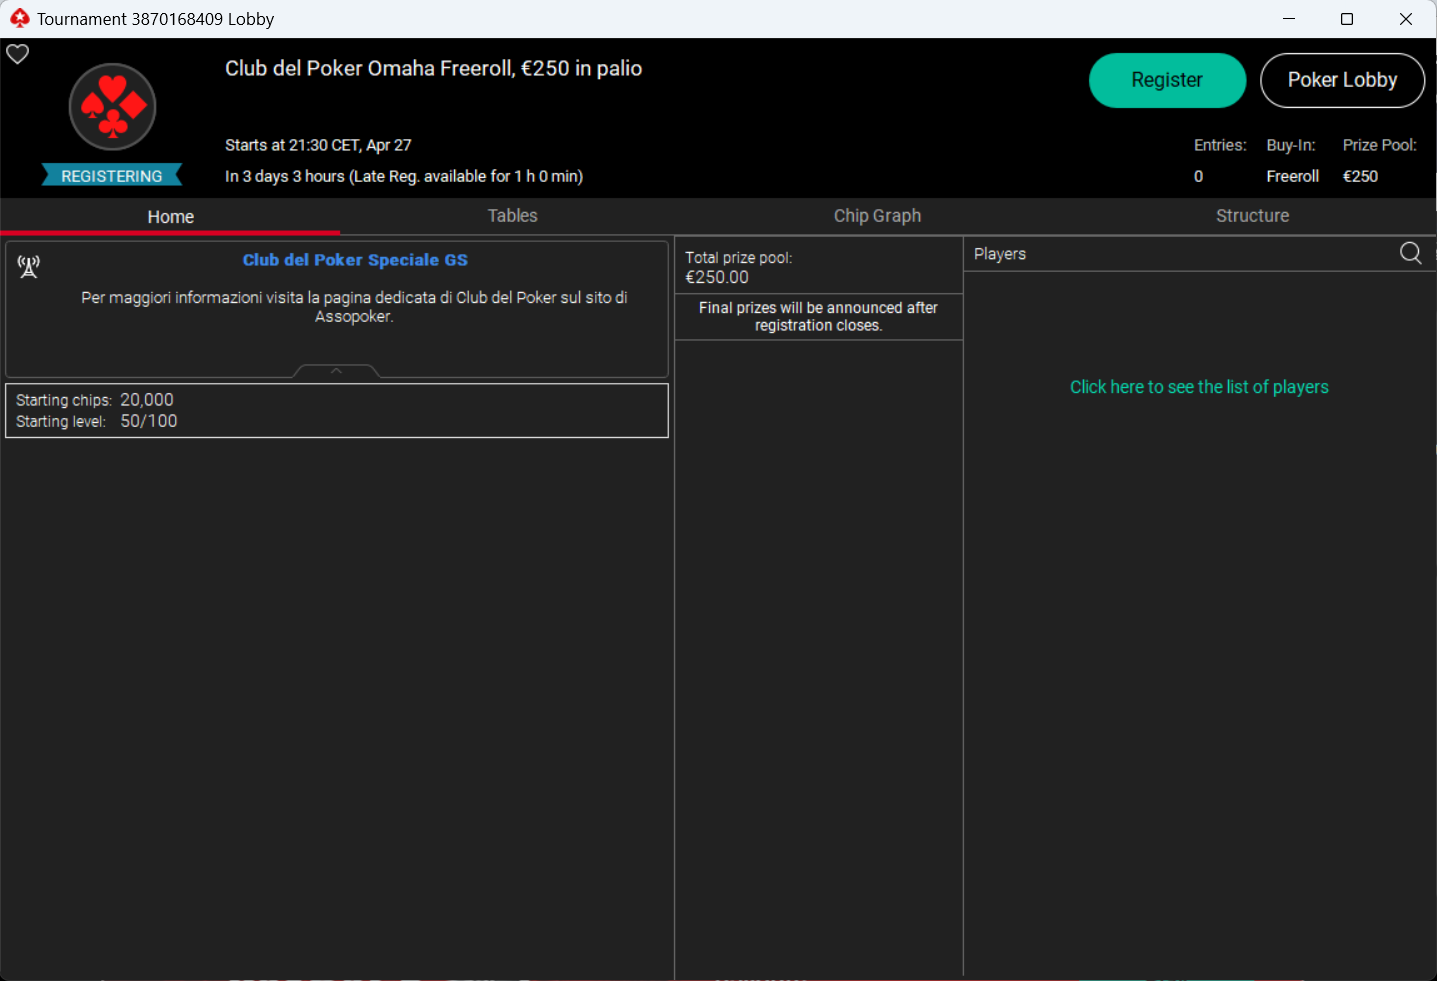This screenshot has width=1437, height=981.
Task: Click the Starting level 50/100 value
Action: pyautogui.click(x=149, y=421)
